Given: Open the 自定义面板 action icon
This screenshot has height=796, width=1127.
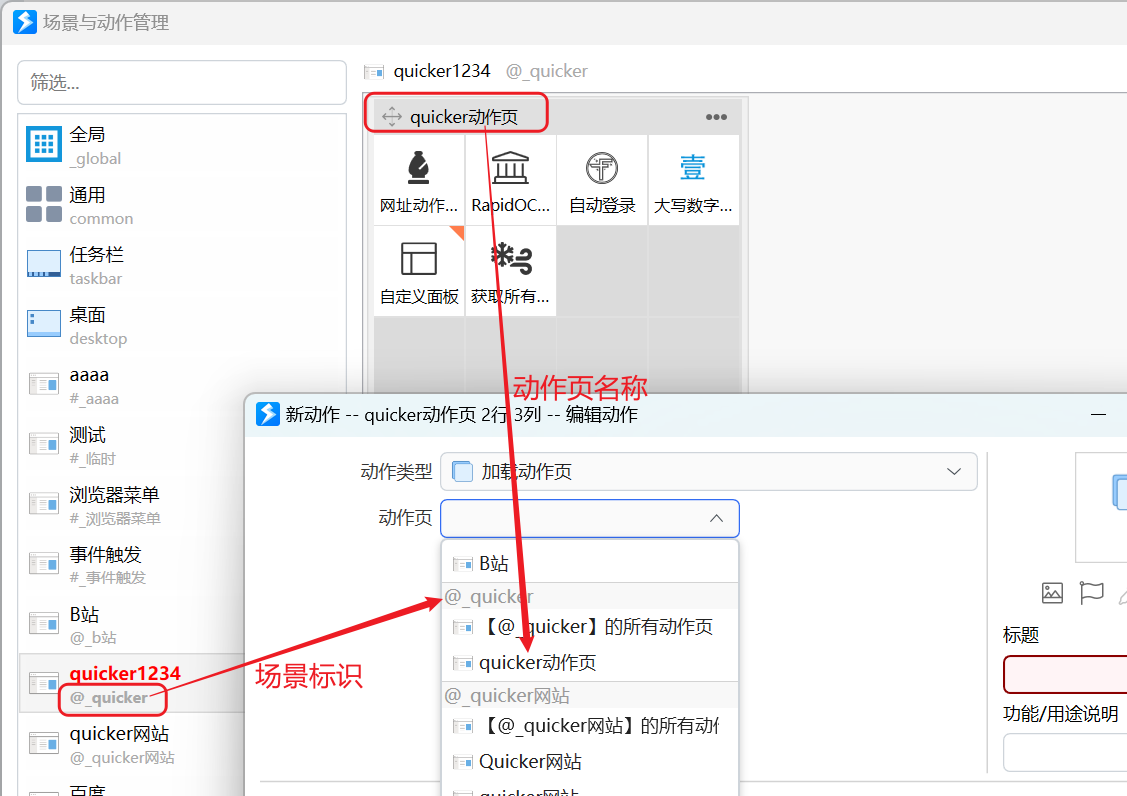Looking at the screenshot, I should (419, 258).
